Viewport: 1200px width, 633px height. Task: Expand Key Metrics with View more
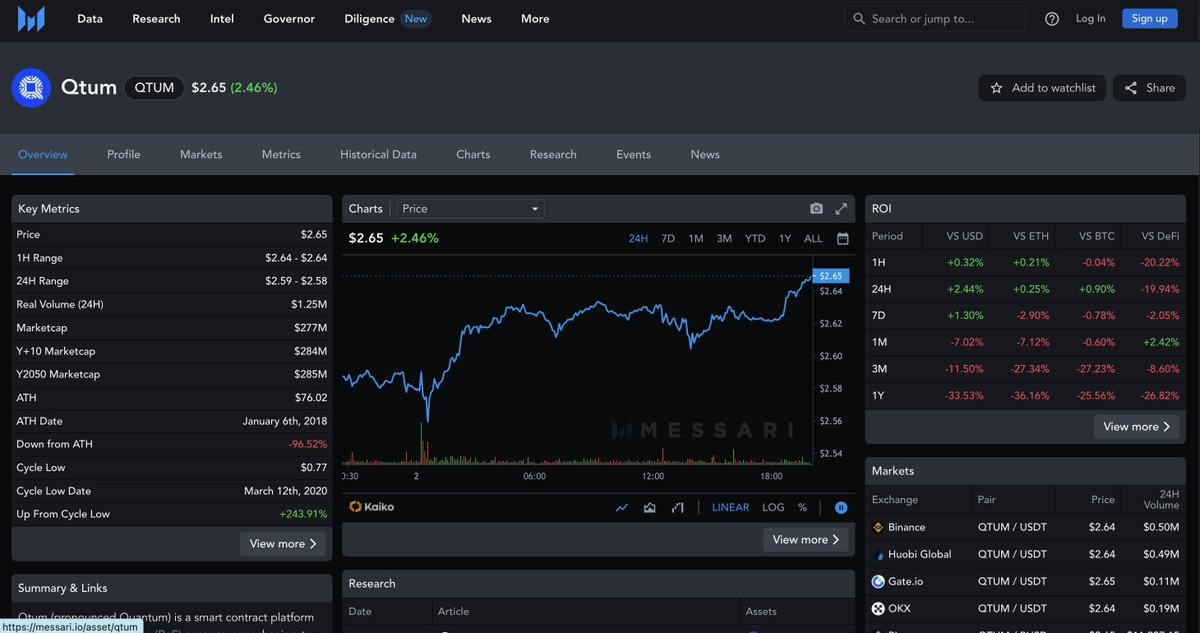(x=283, y=543)
